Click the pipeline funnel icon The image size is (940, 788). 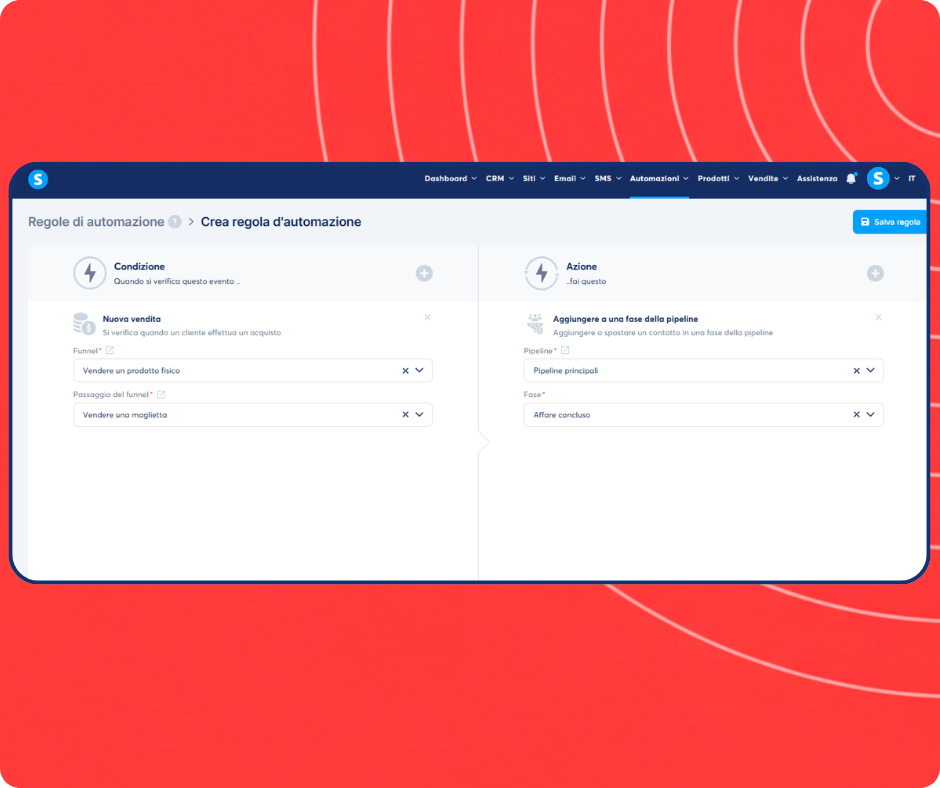(x=535, y=324)
